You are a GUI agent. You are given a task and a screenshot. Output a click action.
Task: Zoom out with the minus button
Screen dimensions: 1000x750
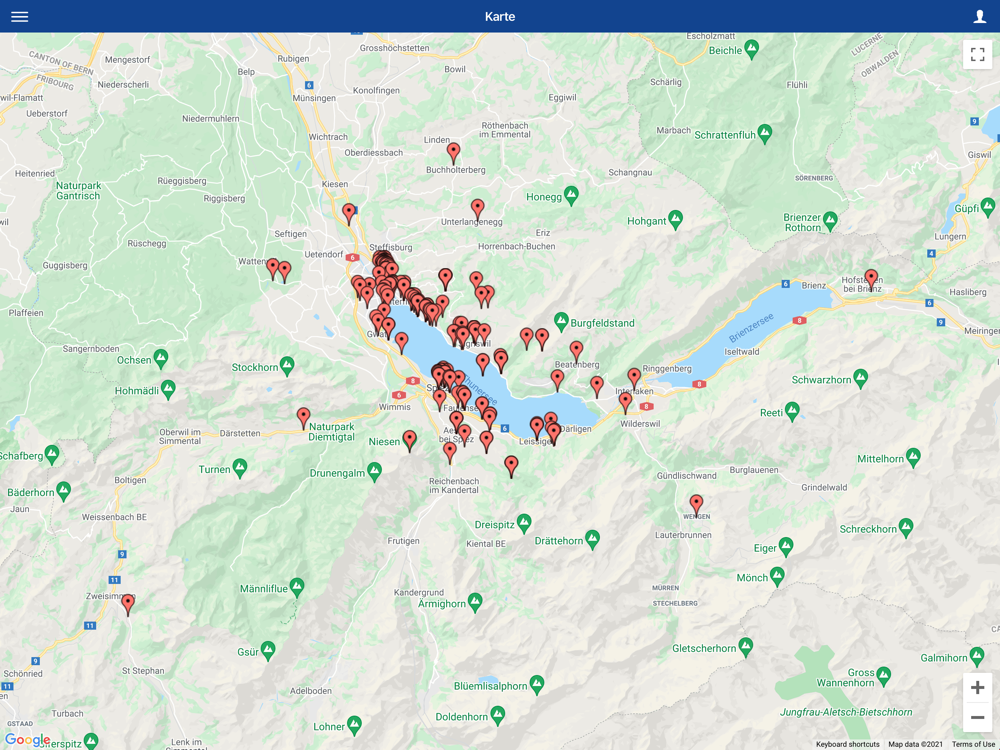click(977, 717)
